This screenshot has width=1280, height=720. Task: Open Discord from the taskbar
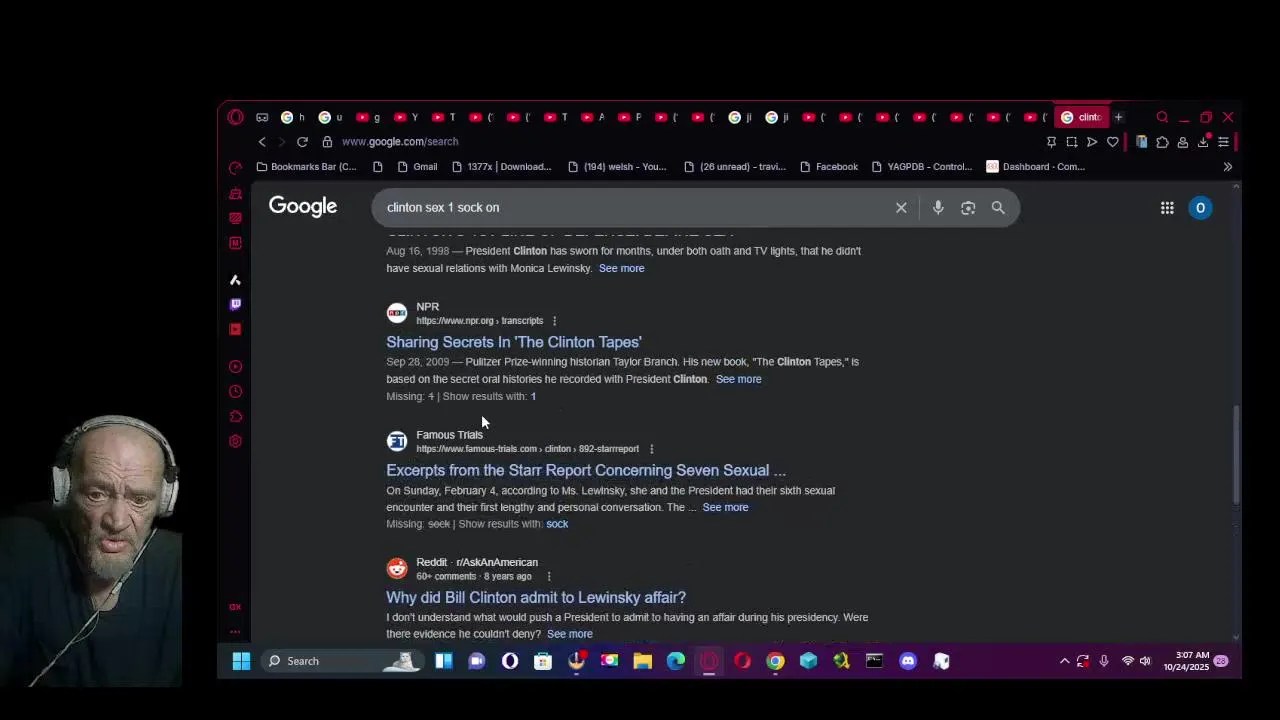click(x=908, y=661)
